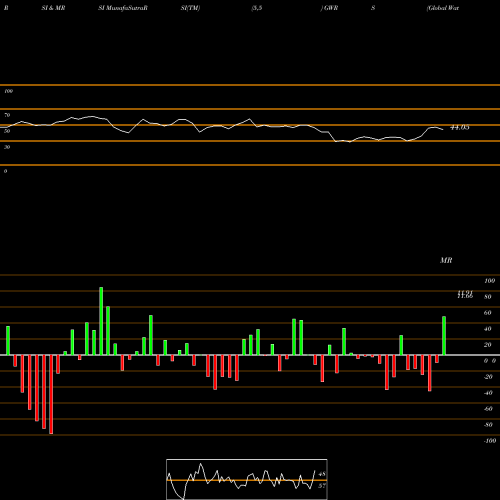This screenshot has height=500, width=500.
Task: Click the -20 label on MR axis
Action: [488, 377]
